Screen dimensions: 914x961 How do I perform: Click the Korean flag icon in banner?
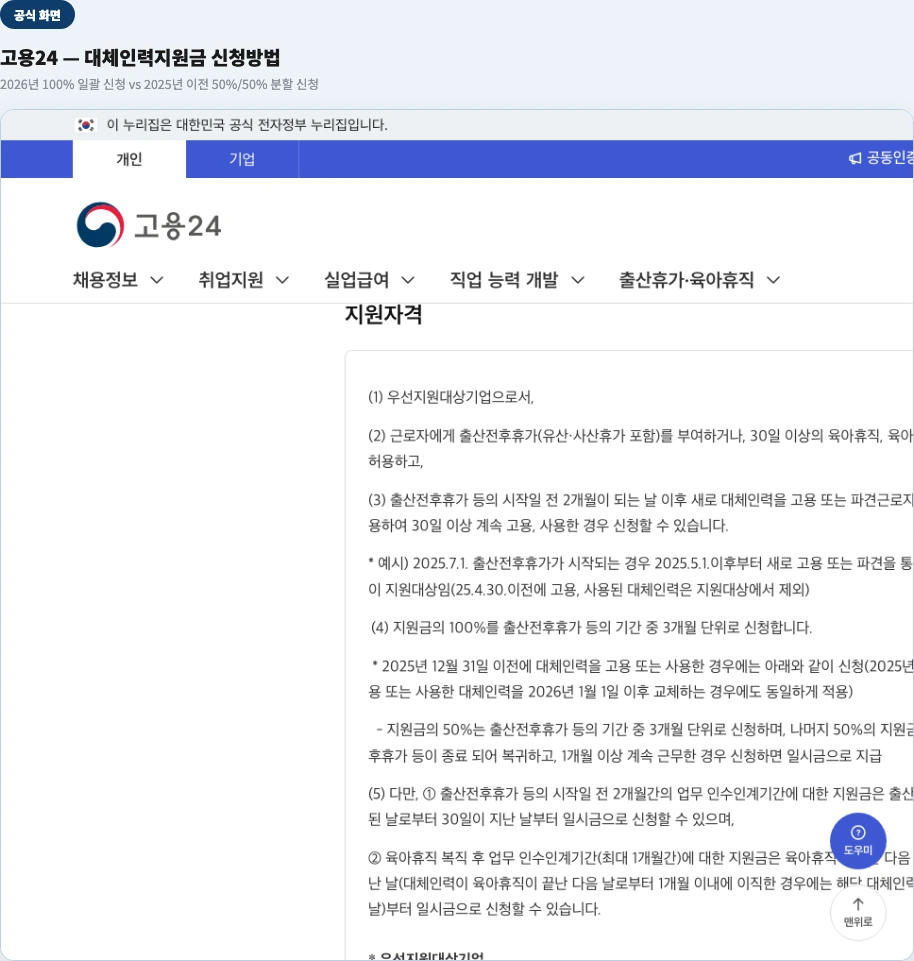pos(86,125)
